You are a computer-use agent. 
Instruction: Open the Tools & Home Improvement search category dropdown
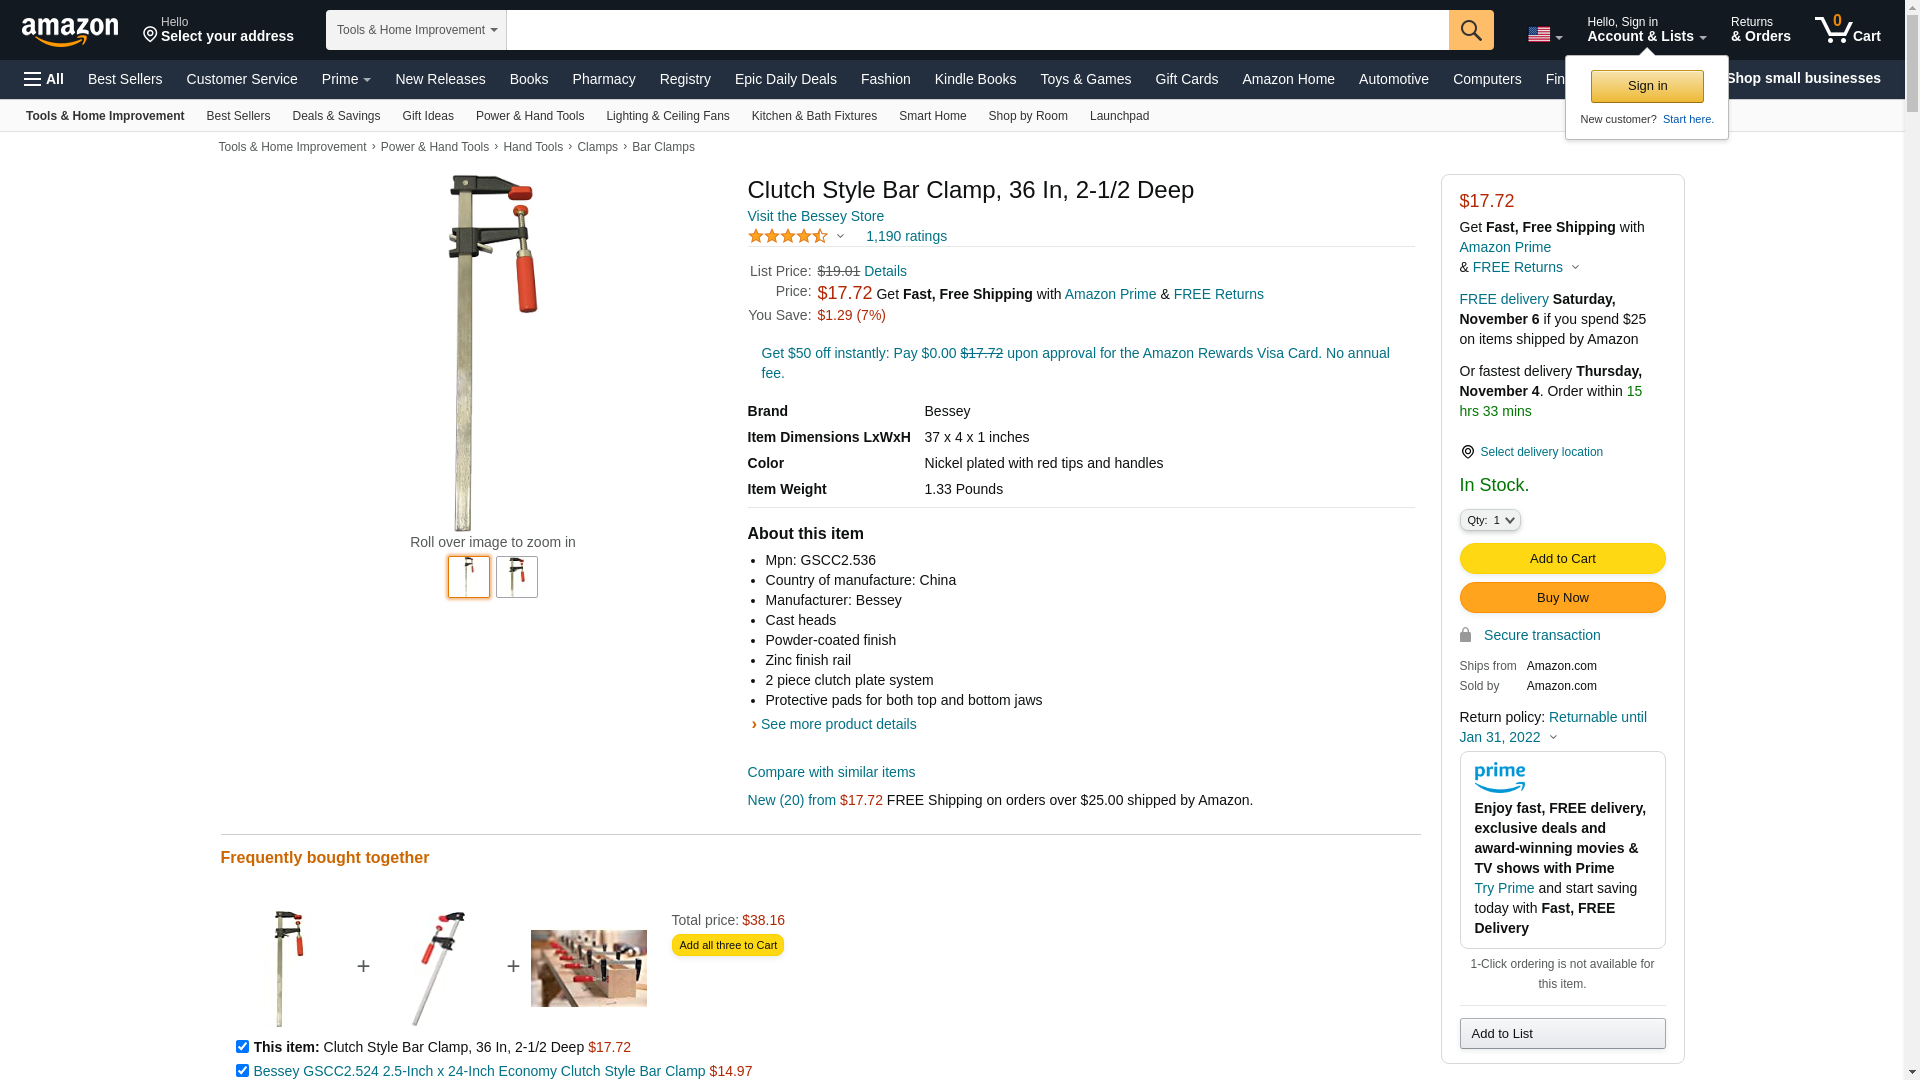pos(416,30)
